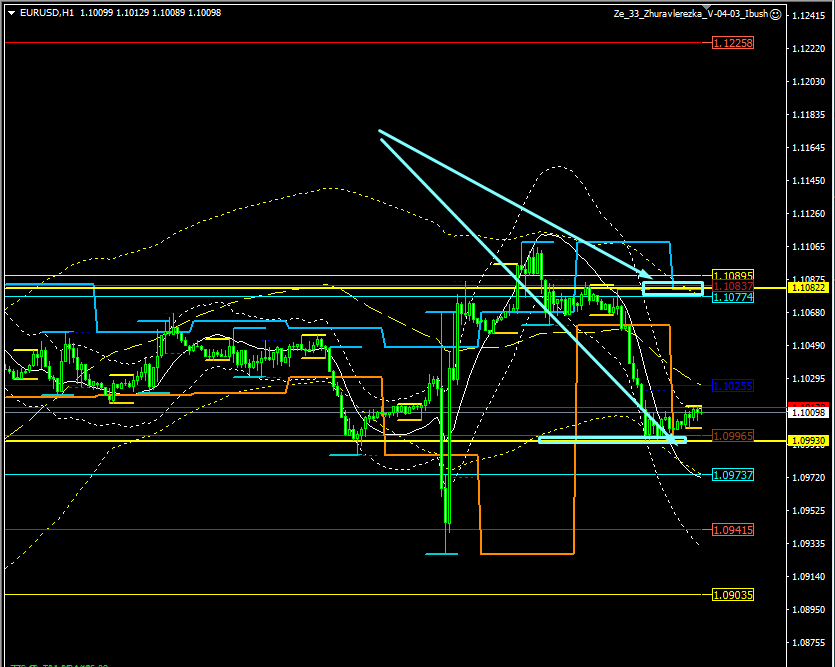
Task: Click 1.10680 on the price scale
Action: coord(809,312)
